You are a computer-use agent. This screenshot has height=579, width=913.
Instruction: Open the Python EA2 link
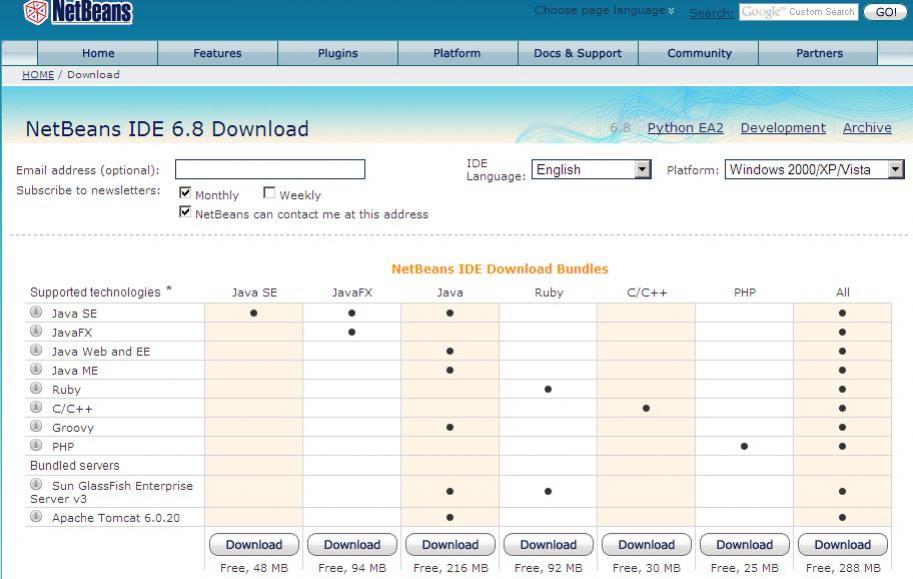click(685, 128)
